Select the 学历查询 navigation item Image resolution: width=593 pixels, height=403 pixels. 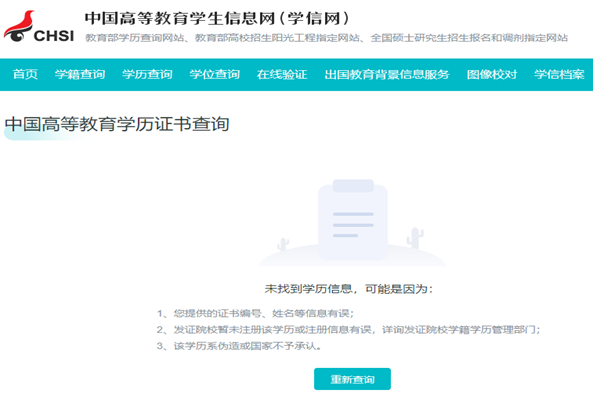click(x=147, y=74)
